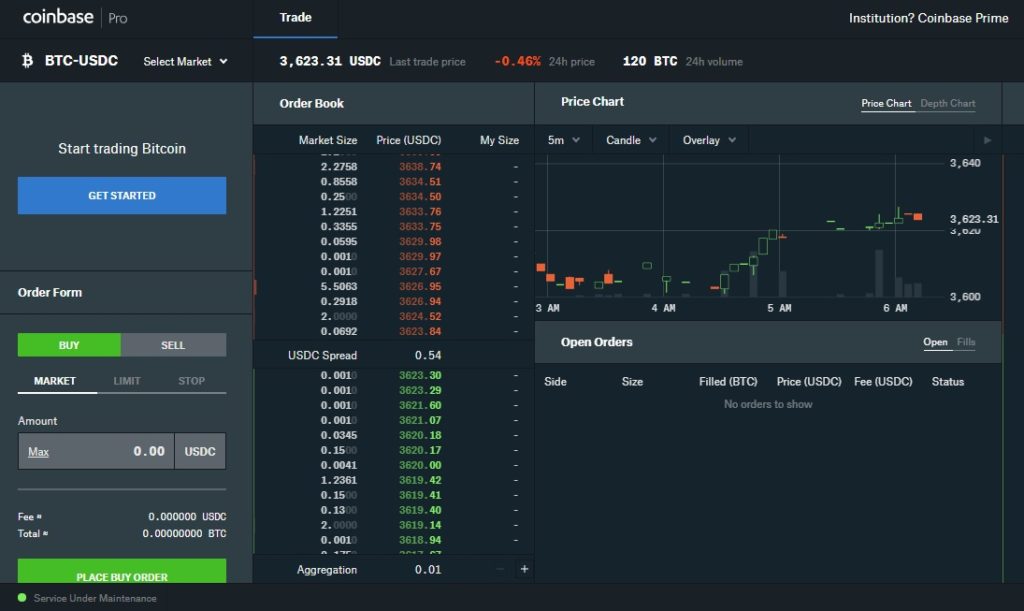
Task: Increase aggregation using the plus stepper
Action: (x=524, y=569)
